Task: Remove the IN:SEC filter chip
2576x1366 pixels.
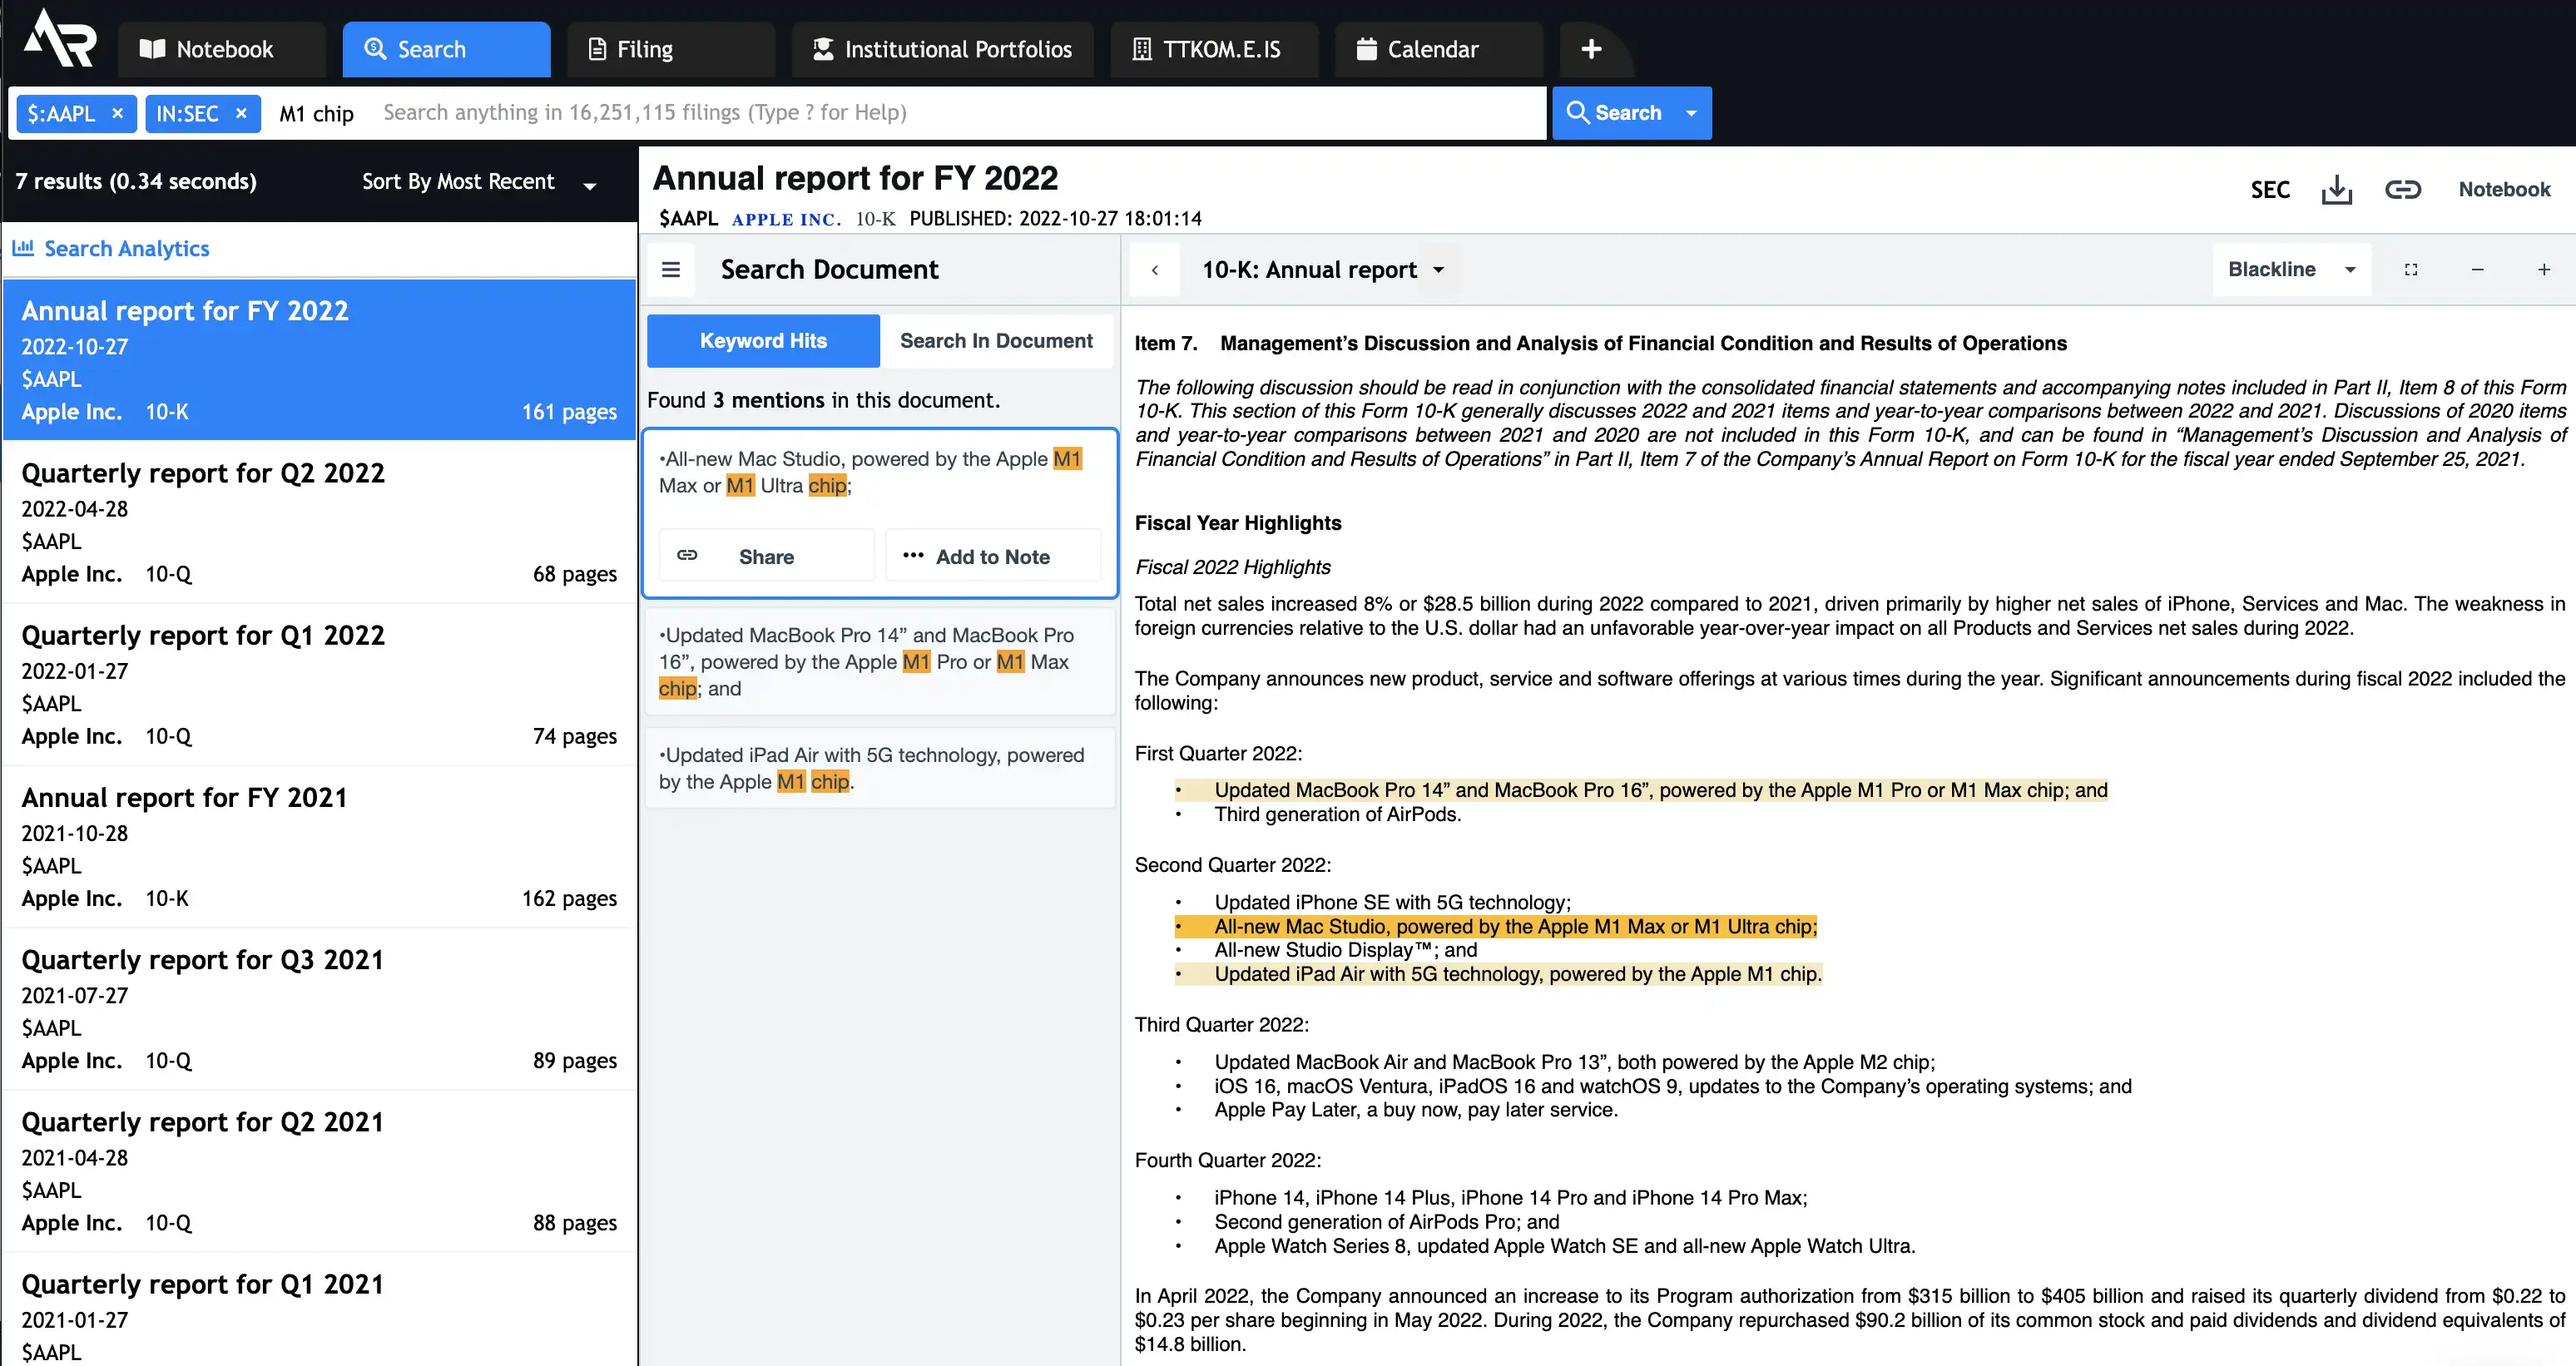Action: tap(241, 113)
